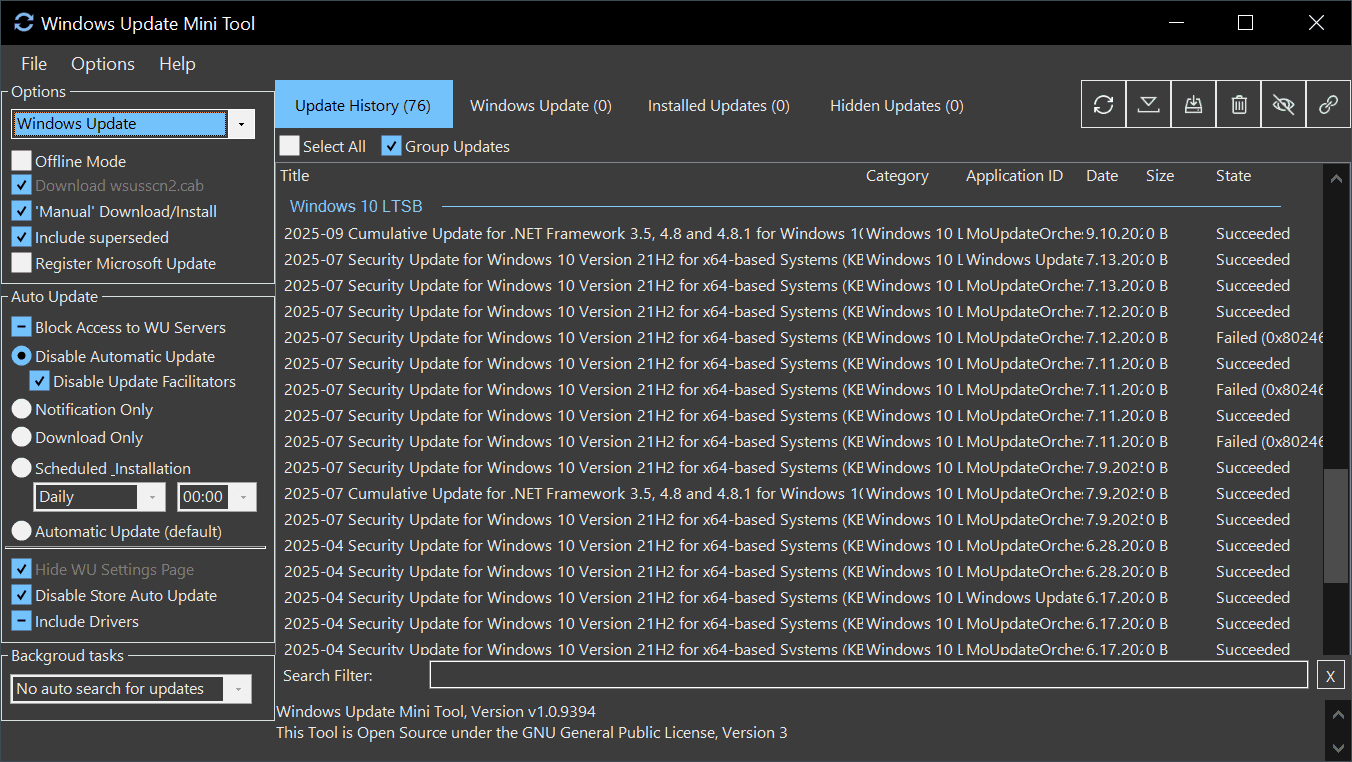Image resolution: width=1352 pixels, height=762 pixels.
Task: Expand the Daily schedule dropdown
Action: coord(152,497)
